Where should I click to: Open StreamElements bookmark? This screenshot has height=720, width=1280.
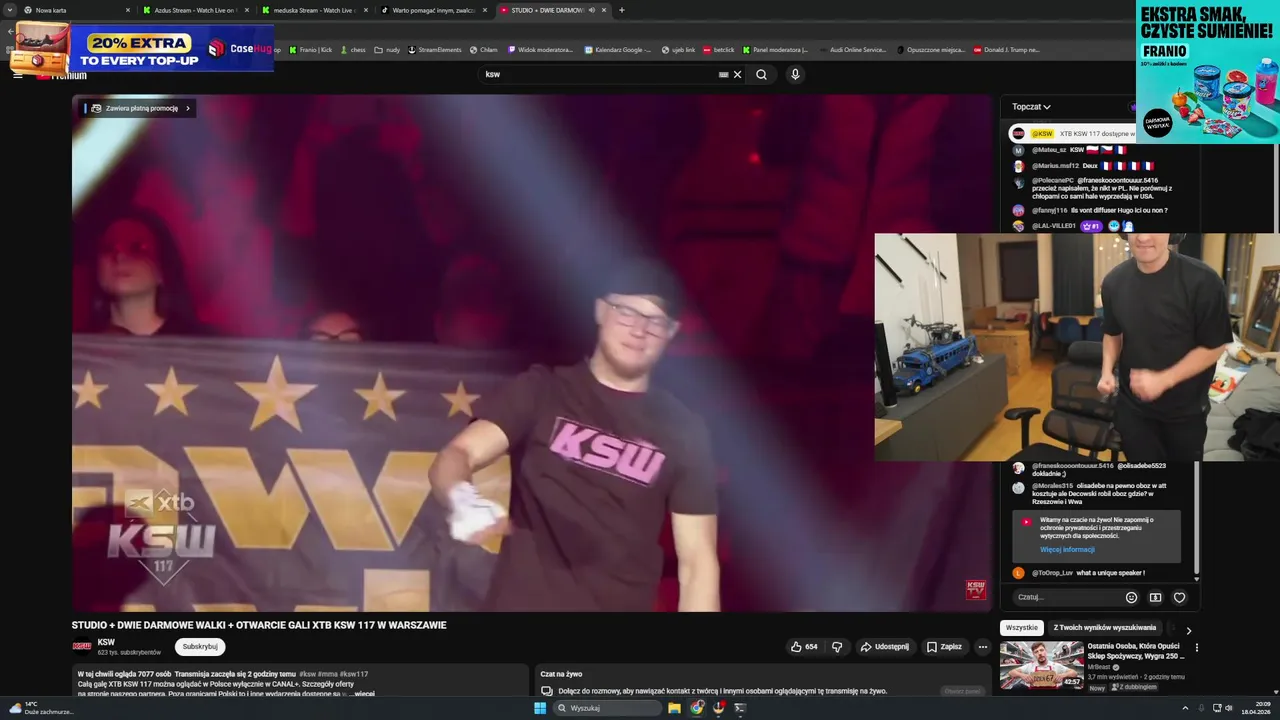coord(435,49)
